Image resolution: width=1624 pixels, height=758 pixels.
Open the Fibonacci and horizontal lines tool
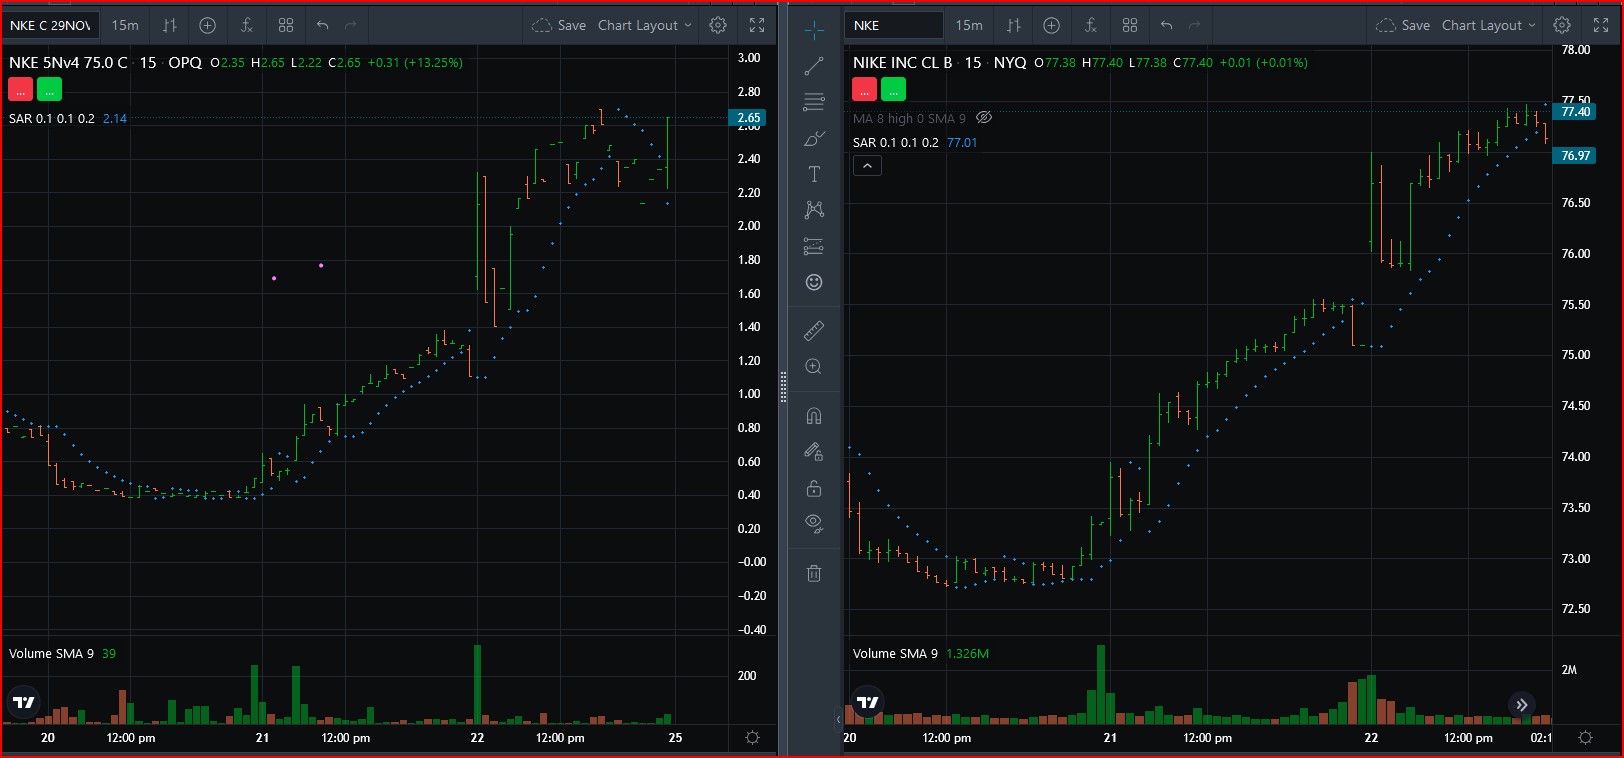pyautogui.click(x=814, y=102)
